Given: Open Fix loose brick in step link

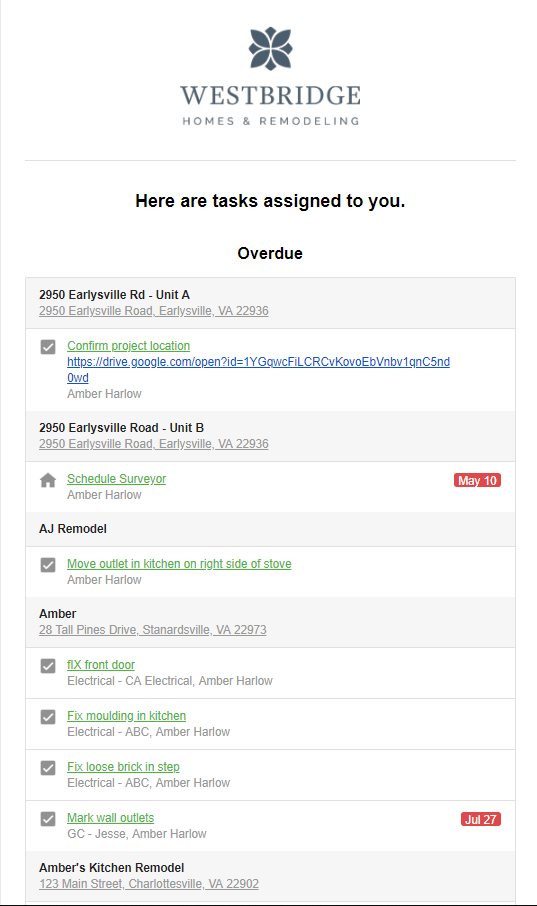Looking at the screenshot, I should point(123,766).
